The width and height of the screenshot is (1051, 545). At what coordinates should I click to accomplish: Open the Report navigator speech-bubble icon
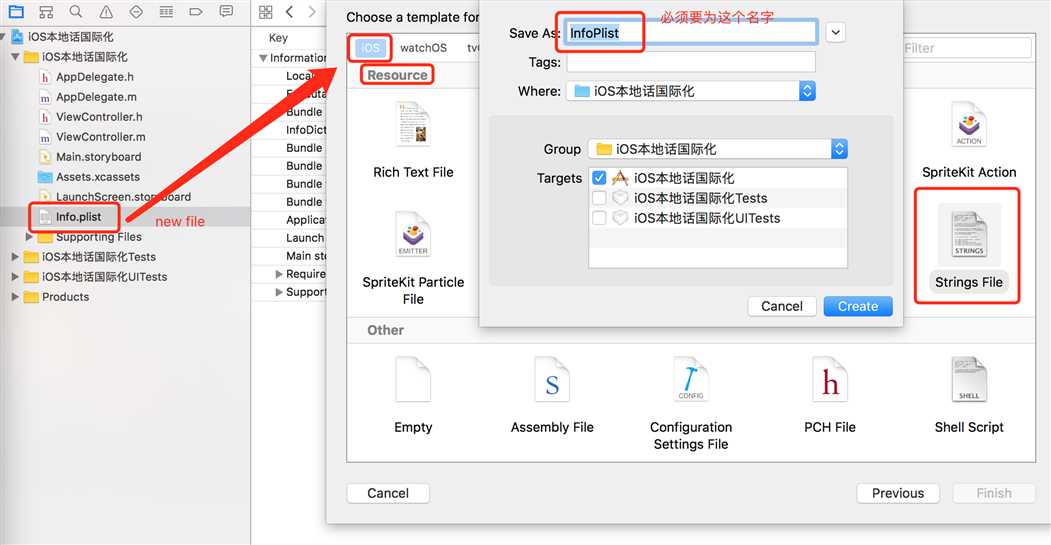click(x=227, y=11)
